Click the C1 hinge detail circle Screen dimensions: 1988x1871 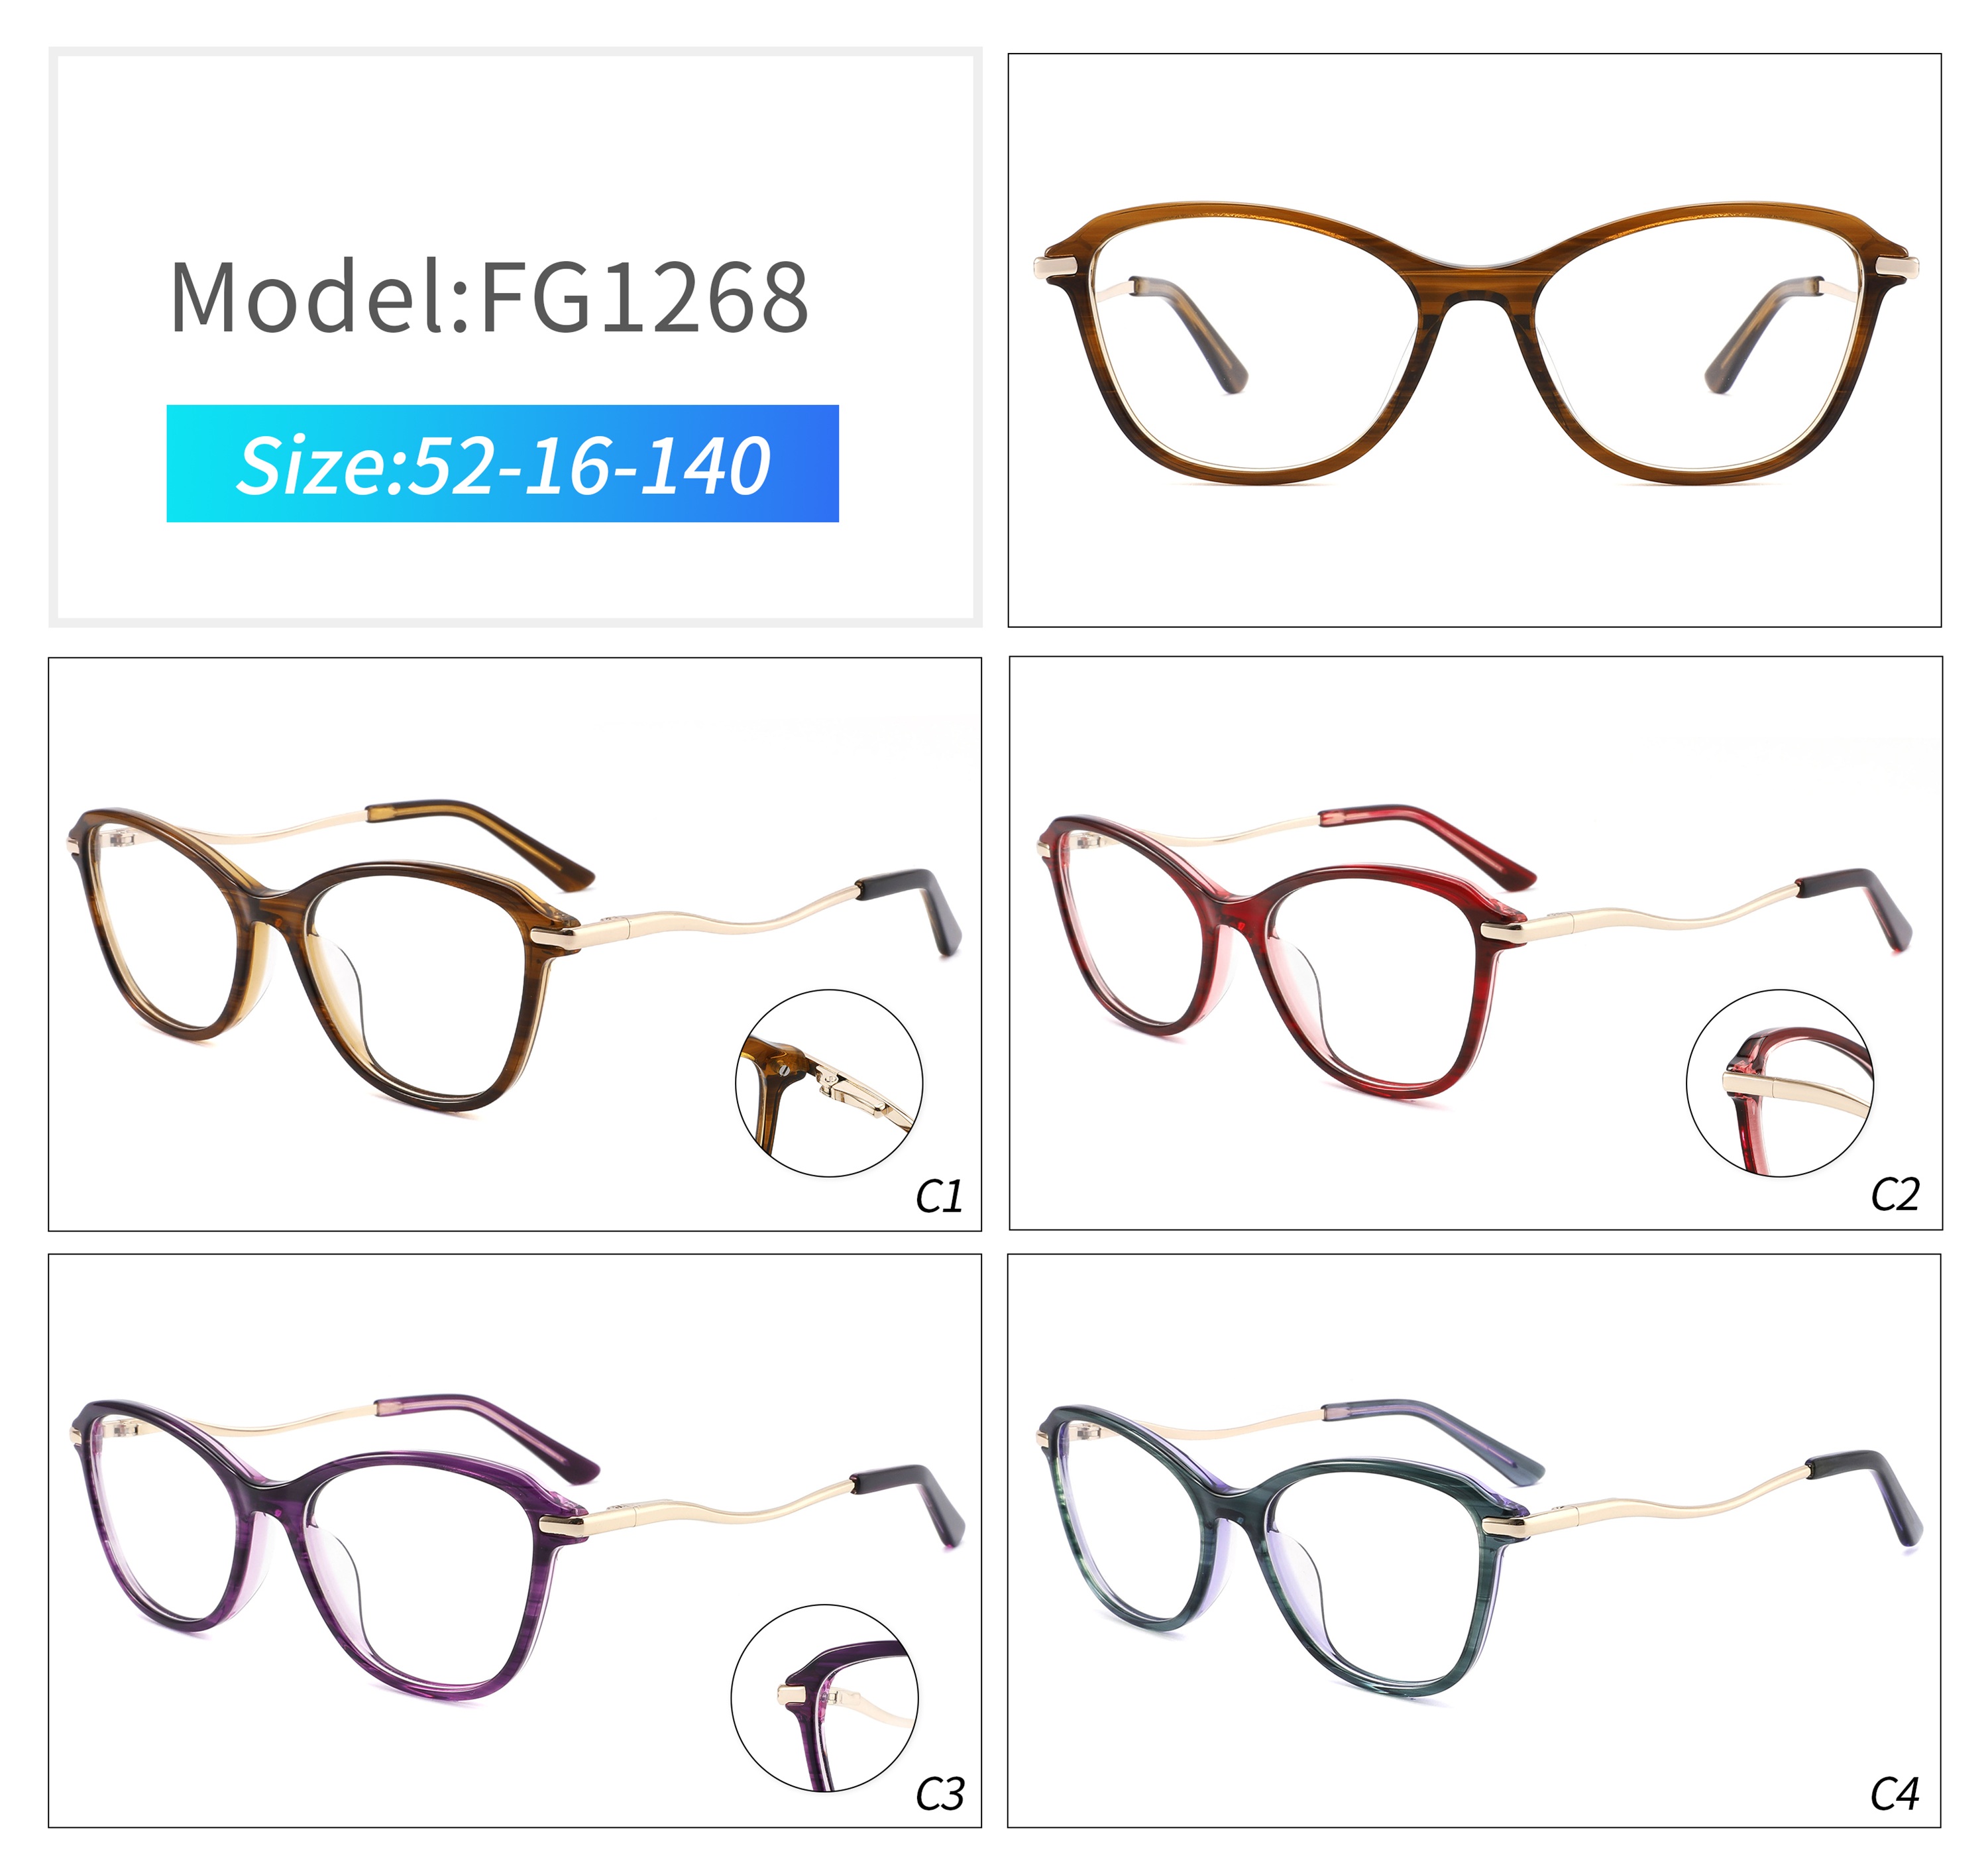click(829, 1083)
